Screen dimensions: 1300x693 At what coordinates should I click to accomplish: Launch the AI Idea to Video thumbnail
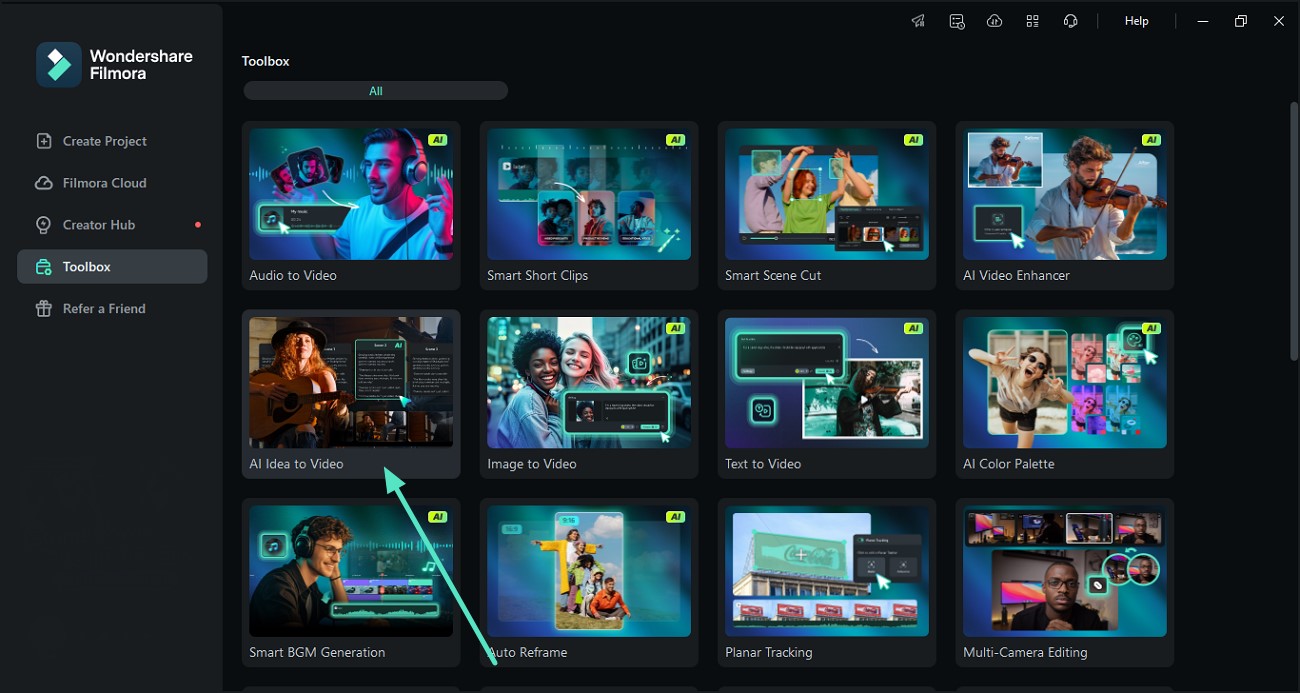(x=351, y=382)
